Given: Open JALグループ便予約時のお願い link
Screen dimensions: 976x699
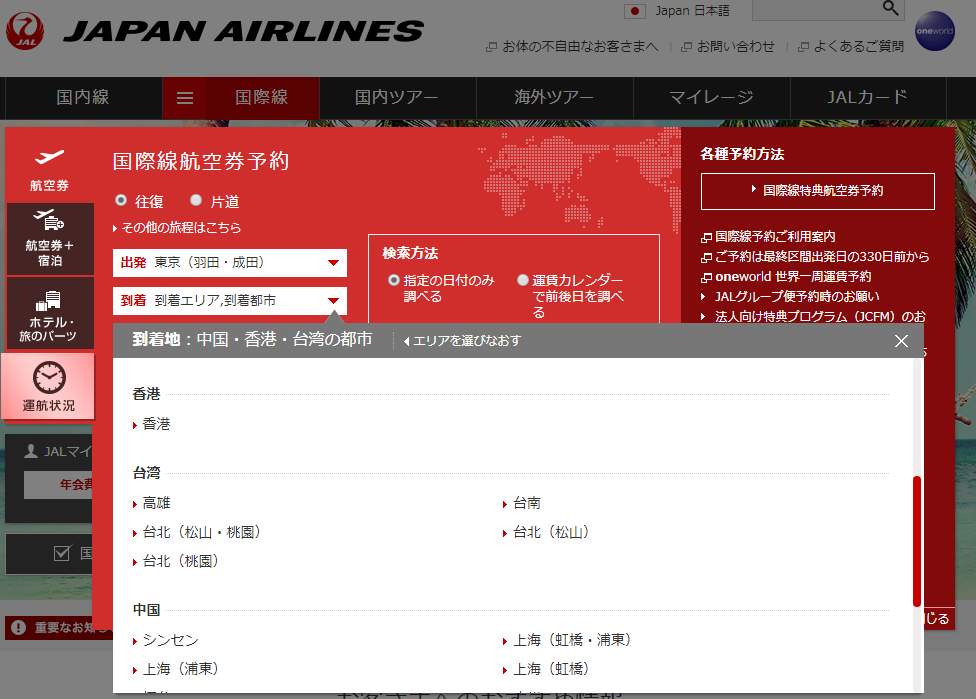Looking at the screenshot, I should [790, 296].
